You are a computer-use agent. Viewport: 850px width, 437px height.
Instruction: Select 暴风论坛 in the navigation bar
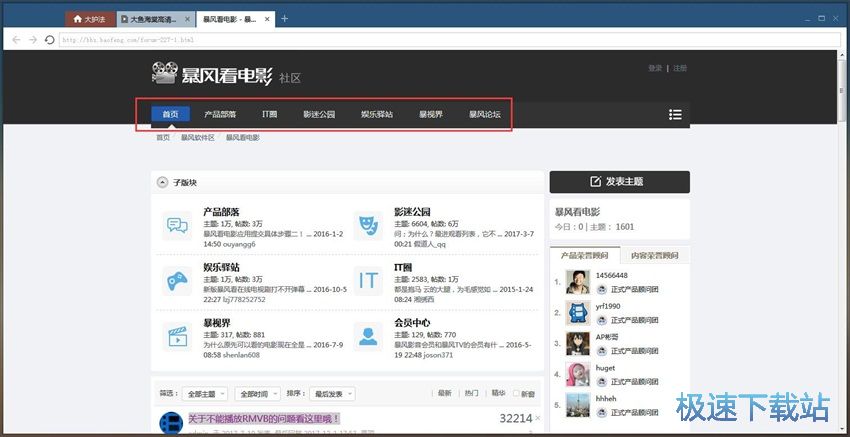pos(485,114)
